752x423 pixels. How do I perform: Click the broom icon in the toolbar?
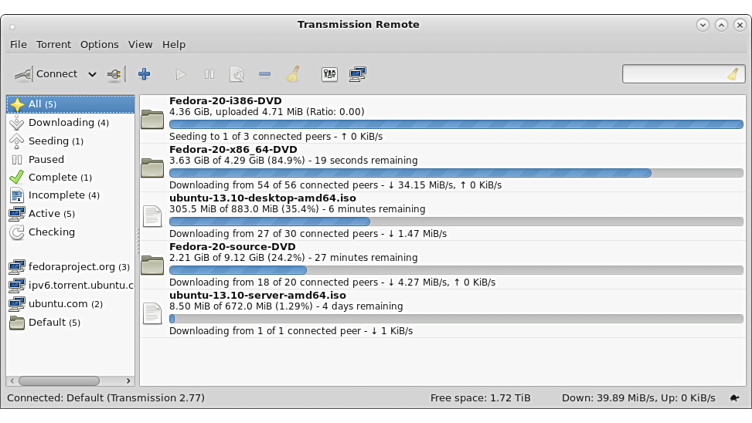click(x=293, y=74)
